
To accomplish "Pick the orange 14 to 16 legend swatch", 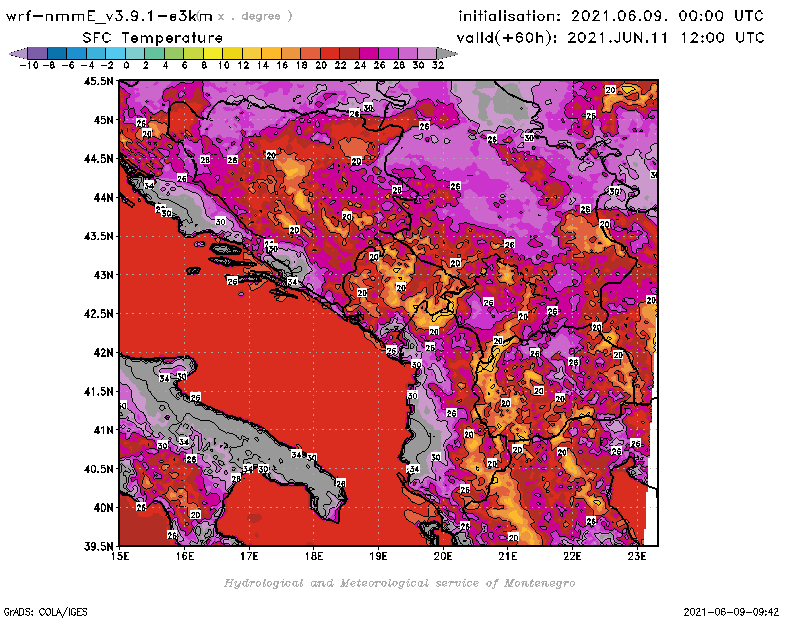I will (x=271, y=53).
